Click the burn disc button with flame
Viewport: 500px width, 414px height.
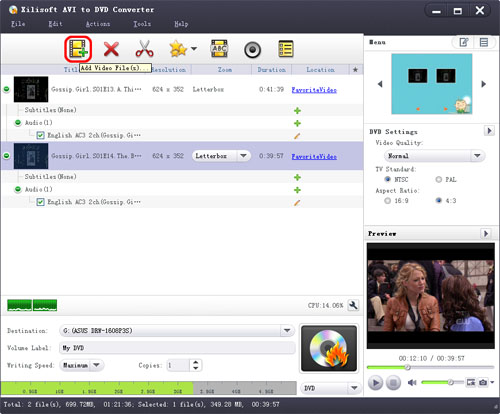tap(329, 348)
